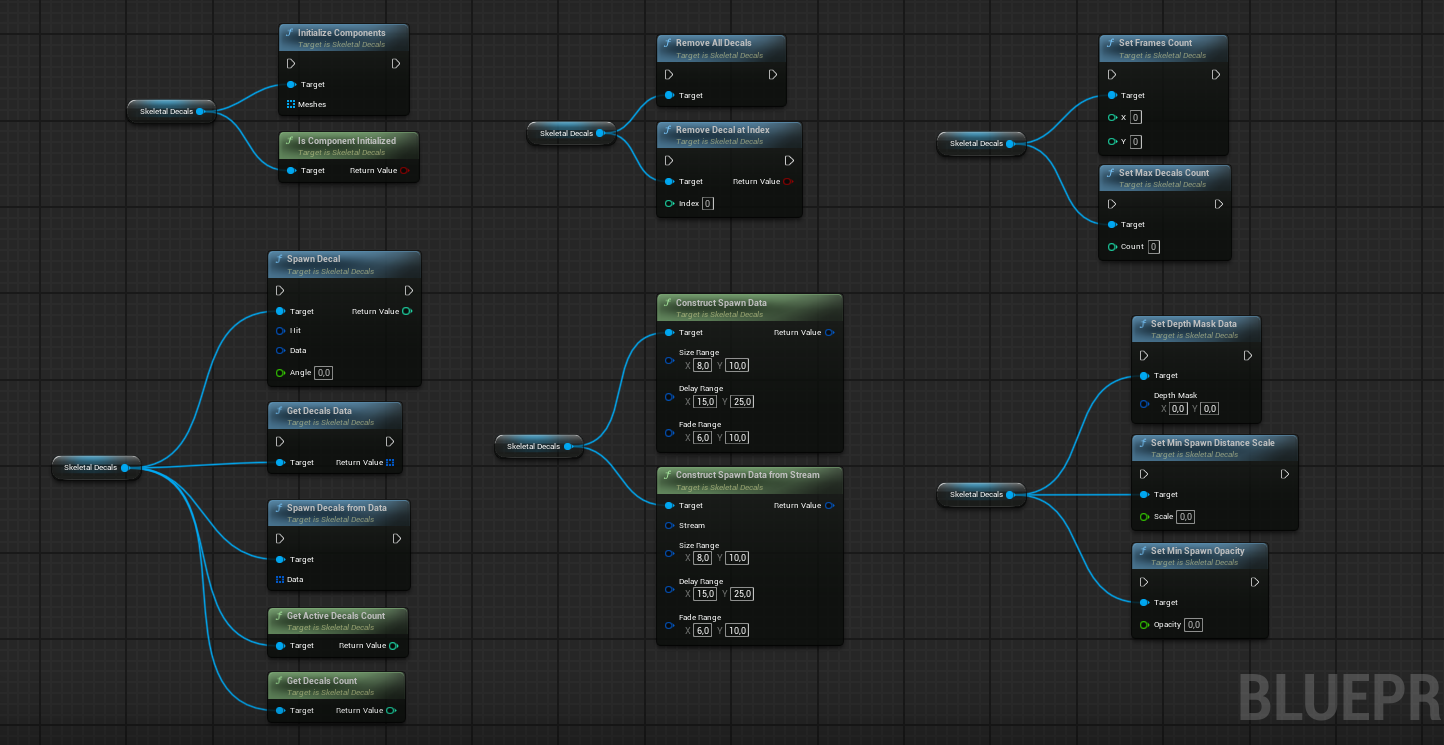1444x745 pixels.
Task: Edit the Y value on Set Frames Count
Action: [x=1136, y=141]
